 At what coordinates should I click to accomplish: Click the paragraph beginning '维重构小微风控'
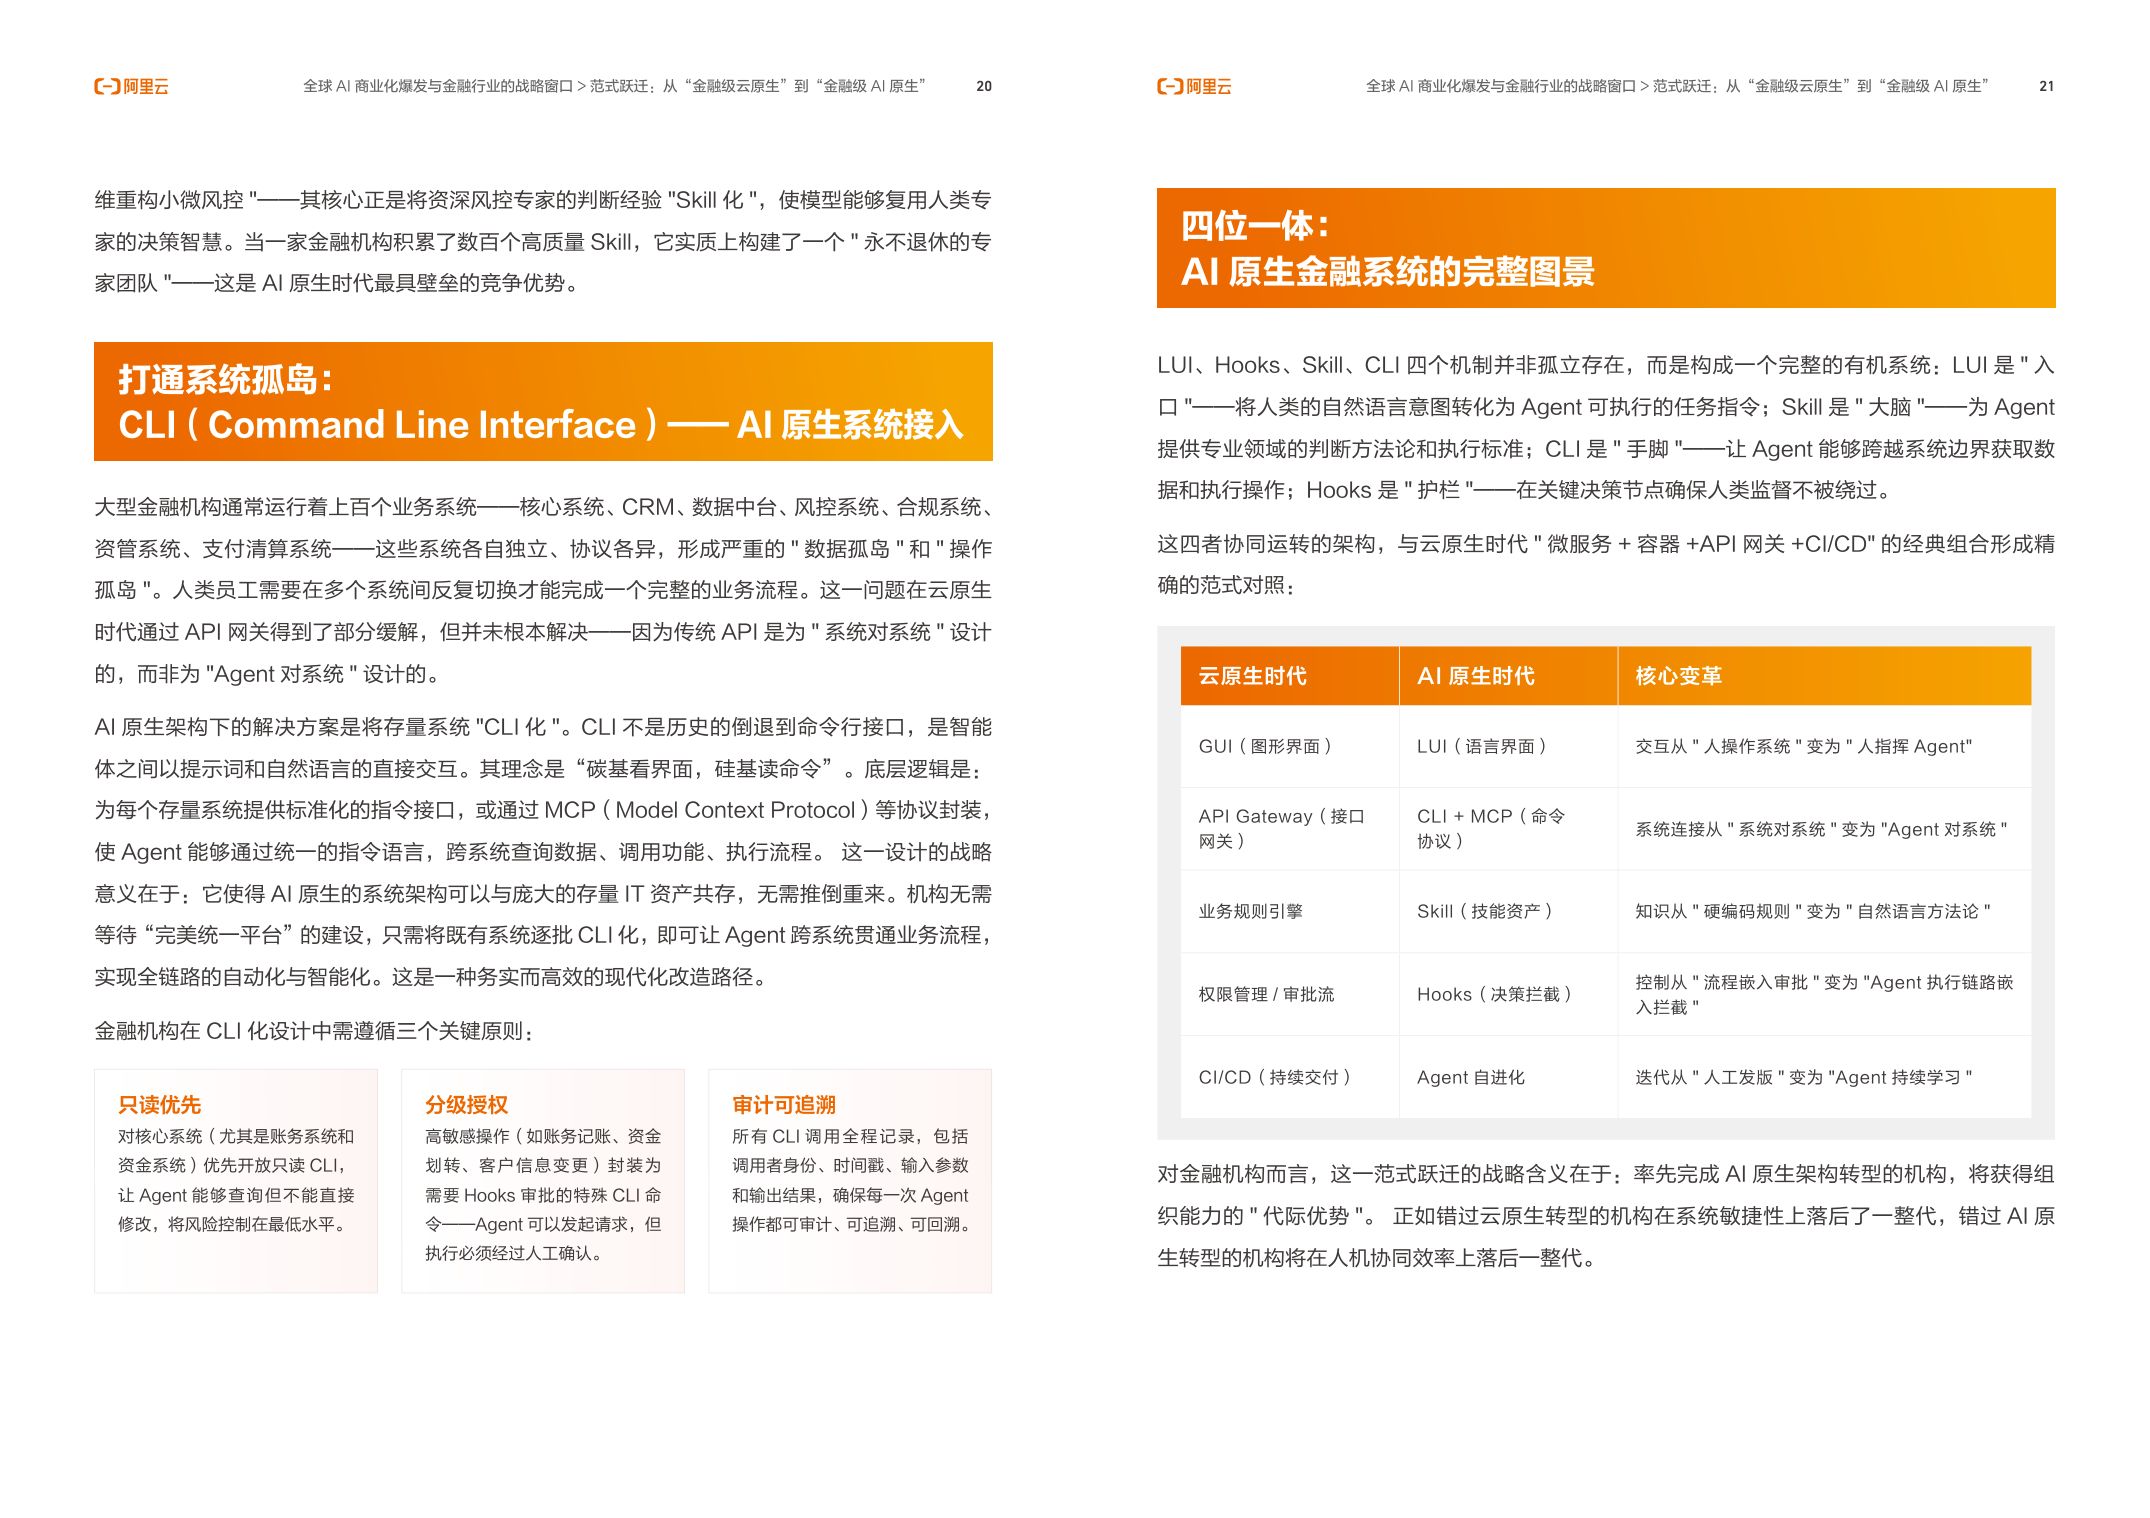click(543, 241)
